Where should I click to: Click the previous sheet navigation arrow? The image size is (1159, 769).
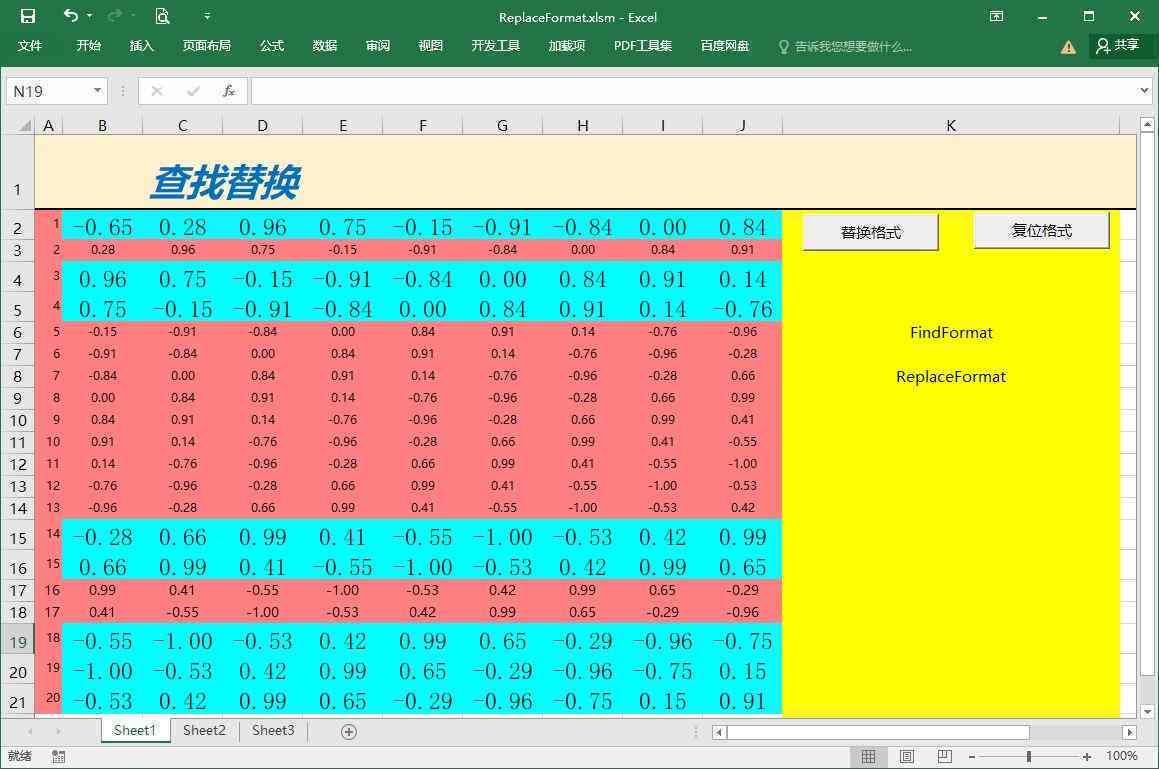click(x=30, y=731)
